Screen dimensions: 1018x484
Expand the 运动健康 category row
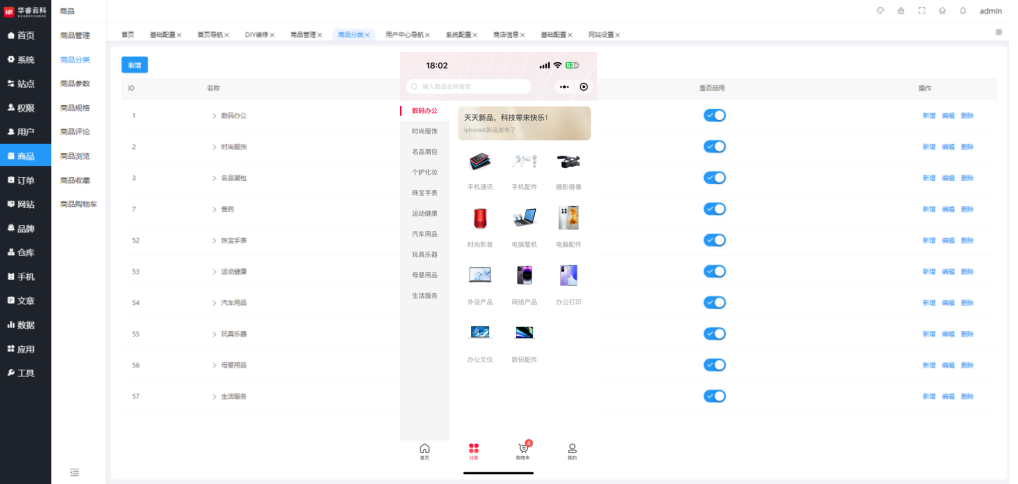[x=214, y=271]
